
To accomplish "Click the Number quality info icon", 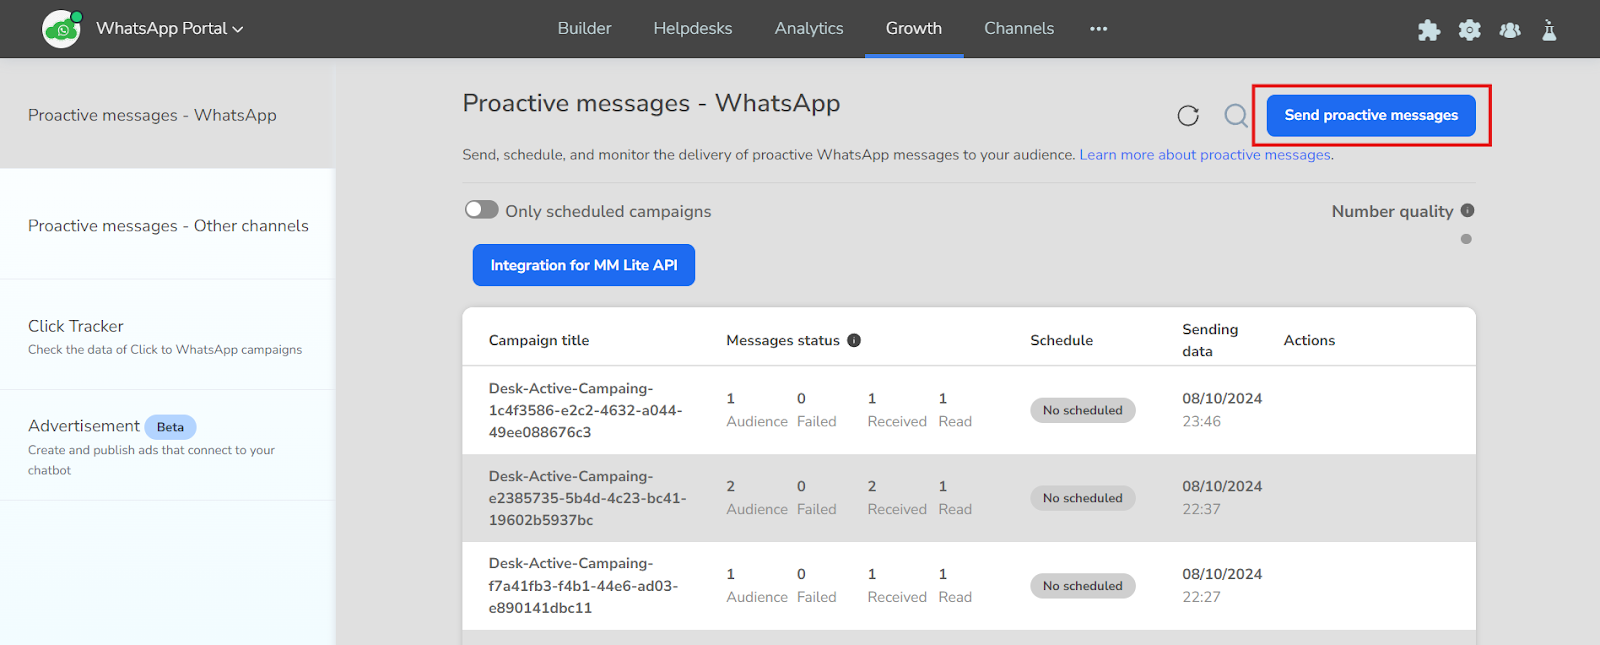I will tap(1467, 210).
